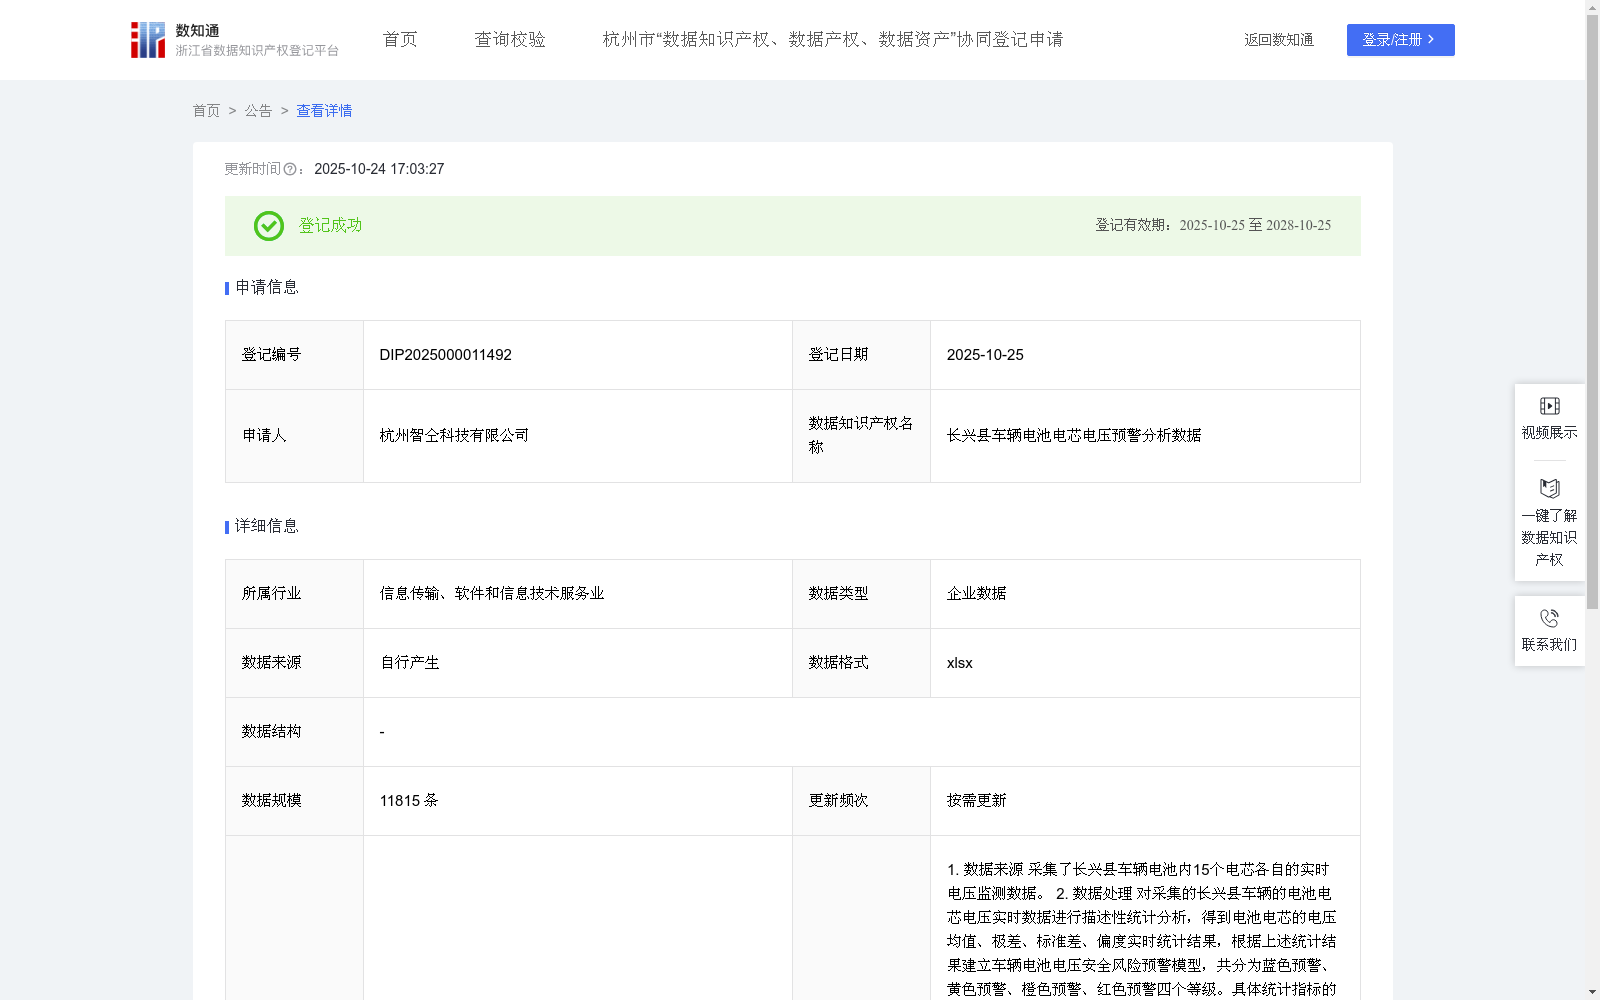The image size is (1600, 1000).
Task: Open the 首页 nav menu item
Action: coord(400,40)
